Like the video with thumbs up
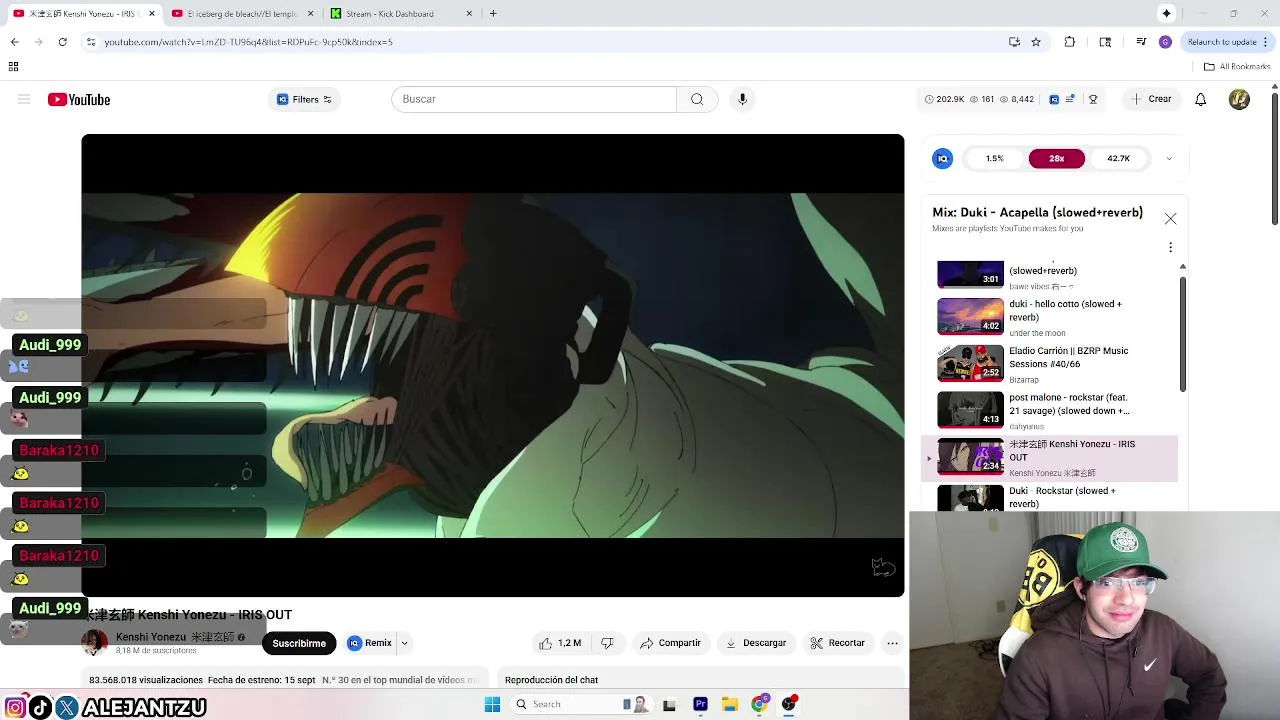This screenshot has width=1280, height=720. pos(560,643)
